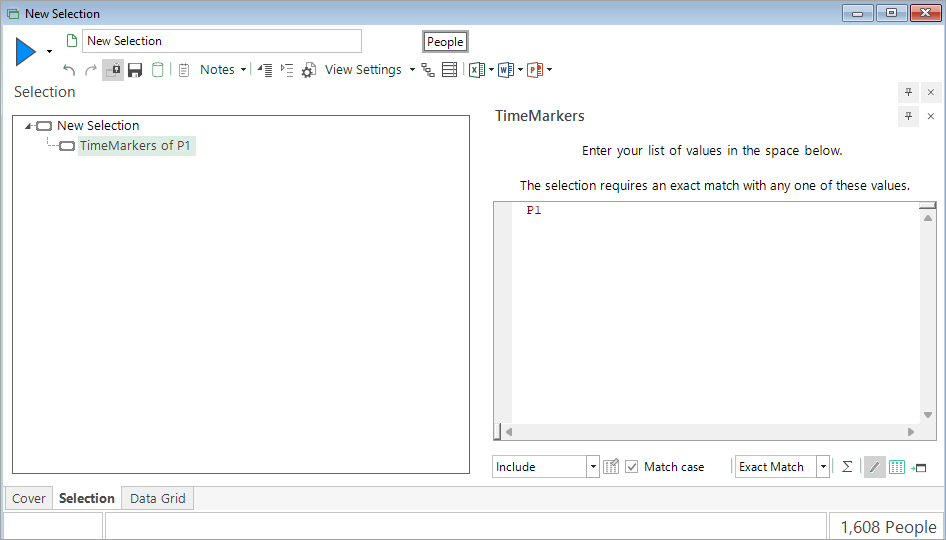946x540 pixels.
Task: Open the Notes clipboard icon
Action: click(x=184, y=70)
